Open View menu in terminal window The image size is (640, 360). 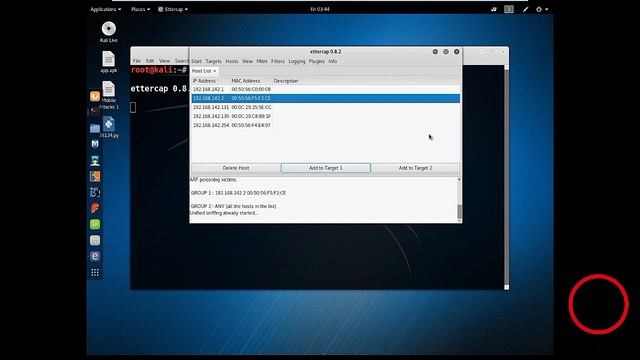(x=164, y=61)
